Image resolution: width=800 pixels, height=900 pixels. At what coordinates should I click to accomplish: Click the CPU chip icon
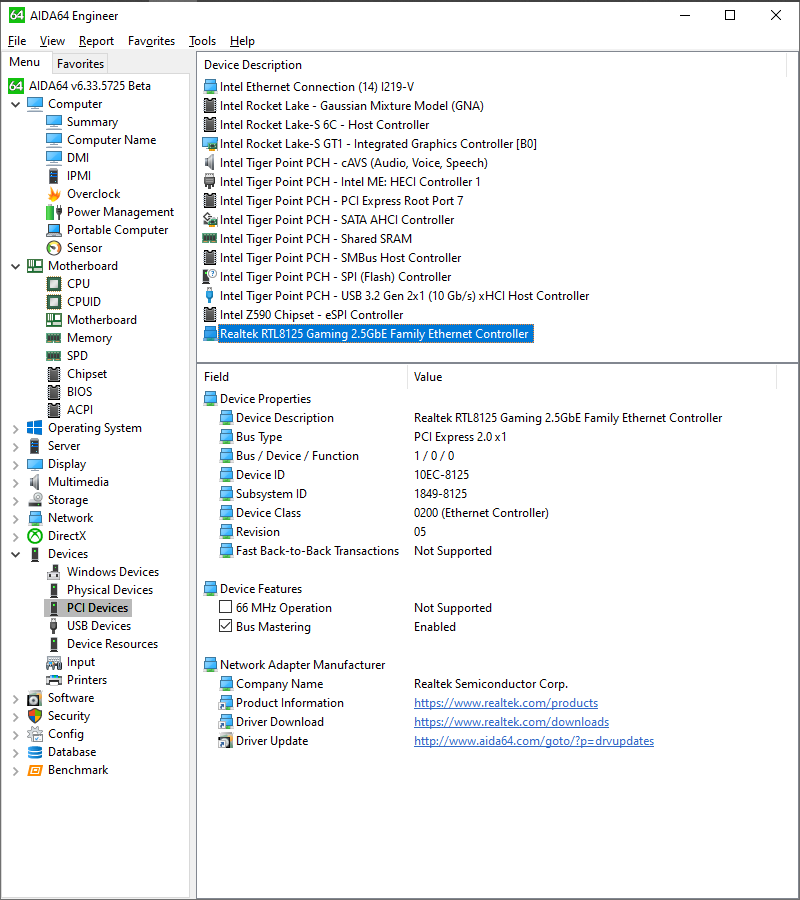click(x=54, y=284)
